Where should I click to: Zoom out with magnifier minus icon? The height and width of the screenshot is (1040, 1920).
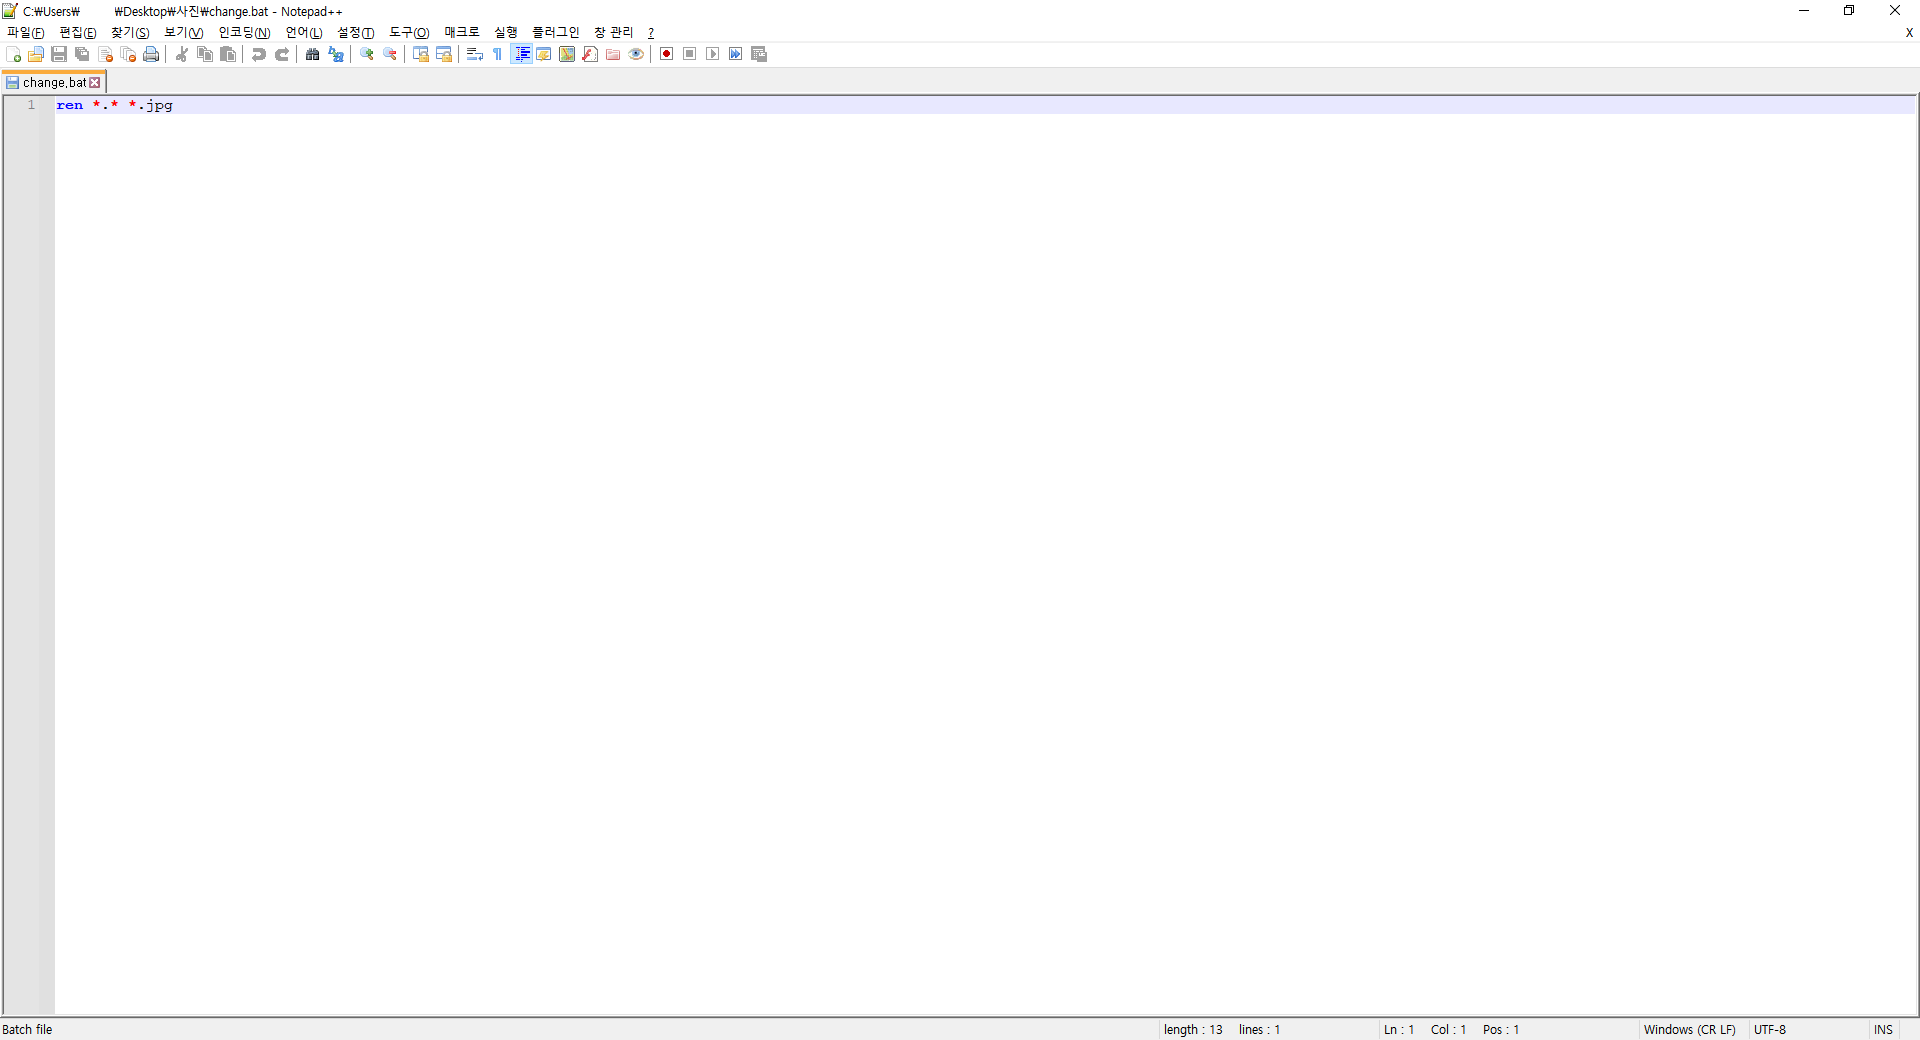pyautogui.click(x=390, y=54)
